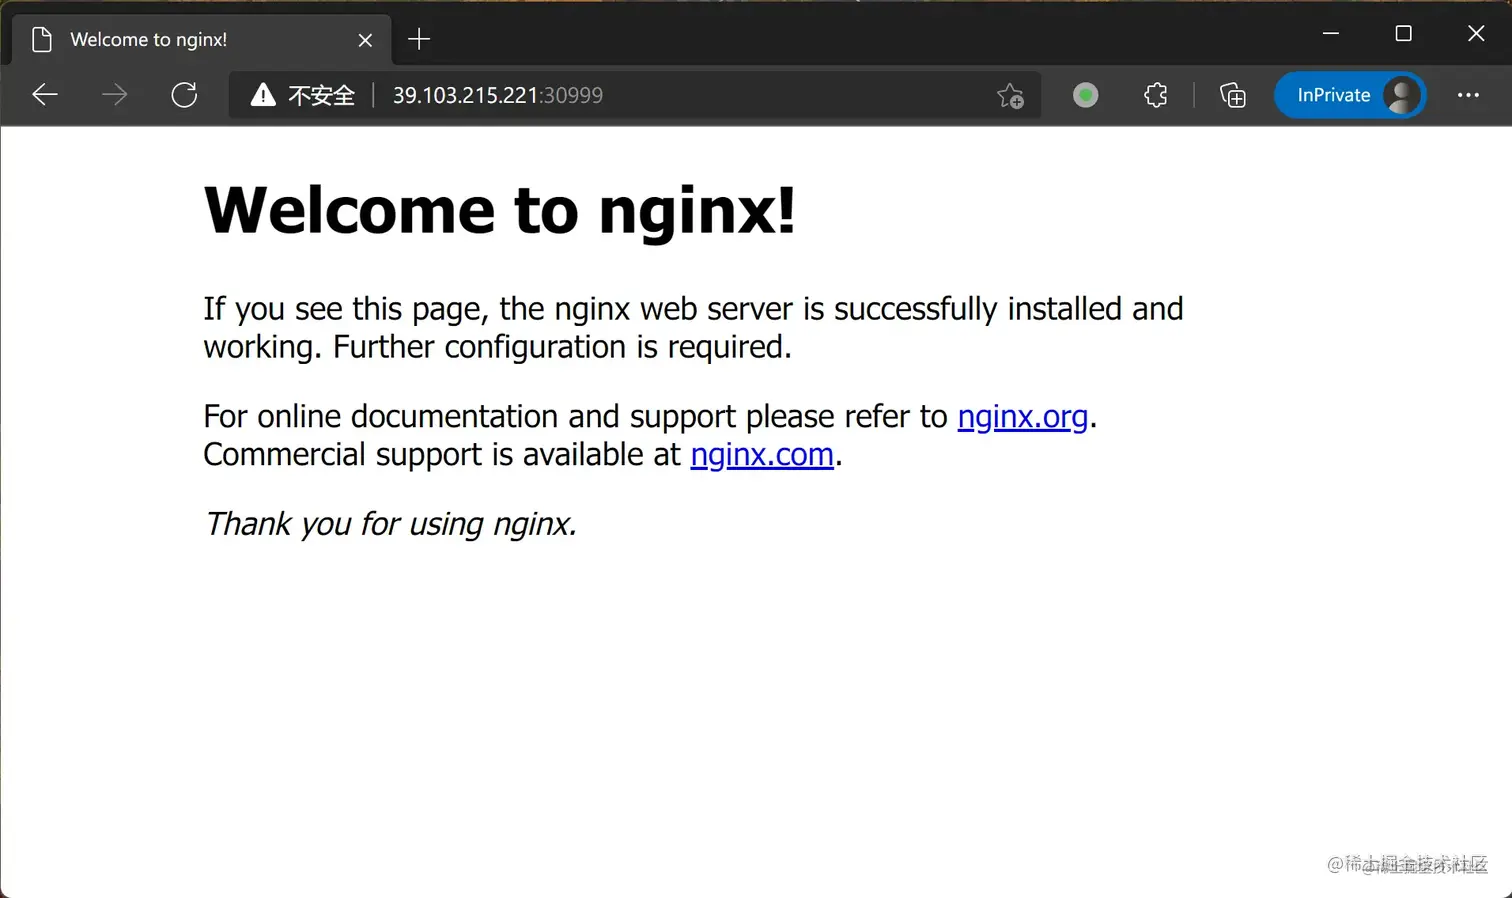
Task: Click the Welcome to nginx! heading
Action: [x=499, y=210]
